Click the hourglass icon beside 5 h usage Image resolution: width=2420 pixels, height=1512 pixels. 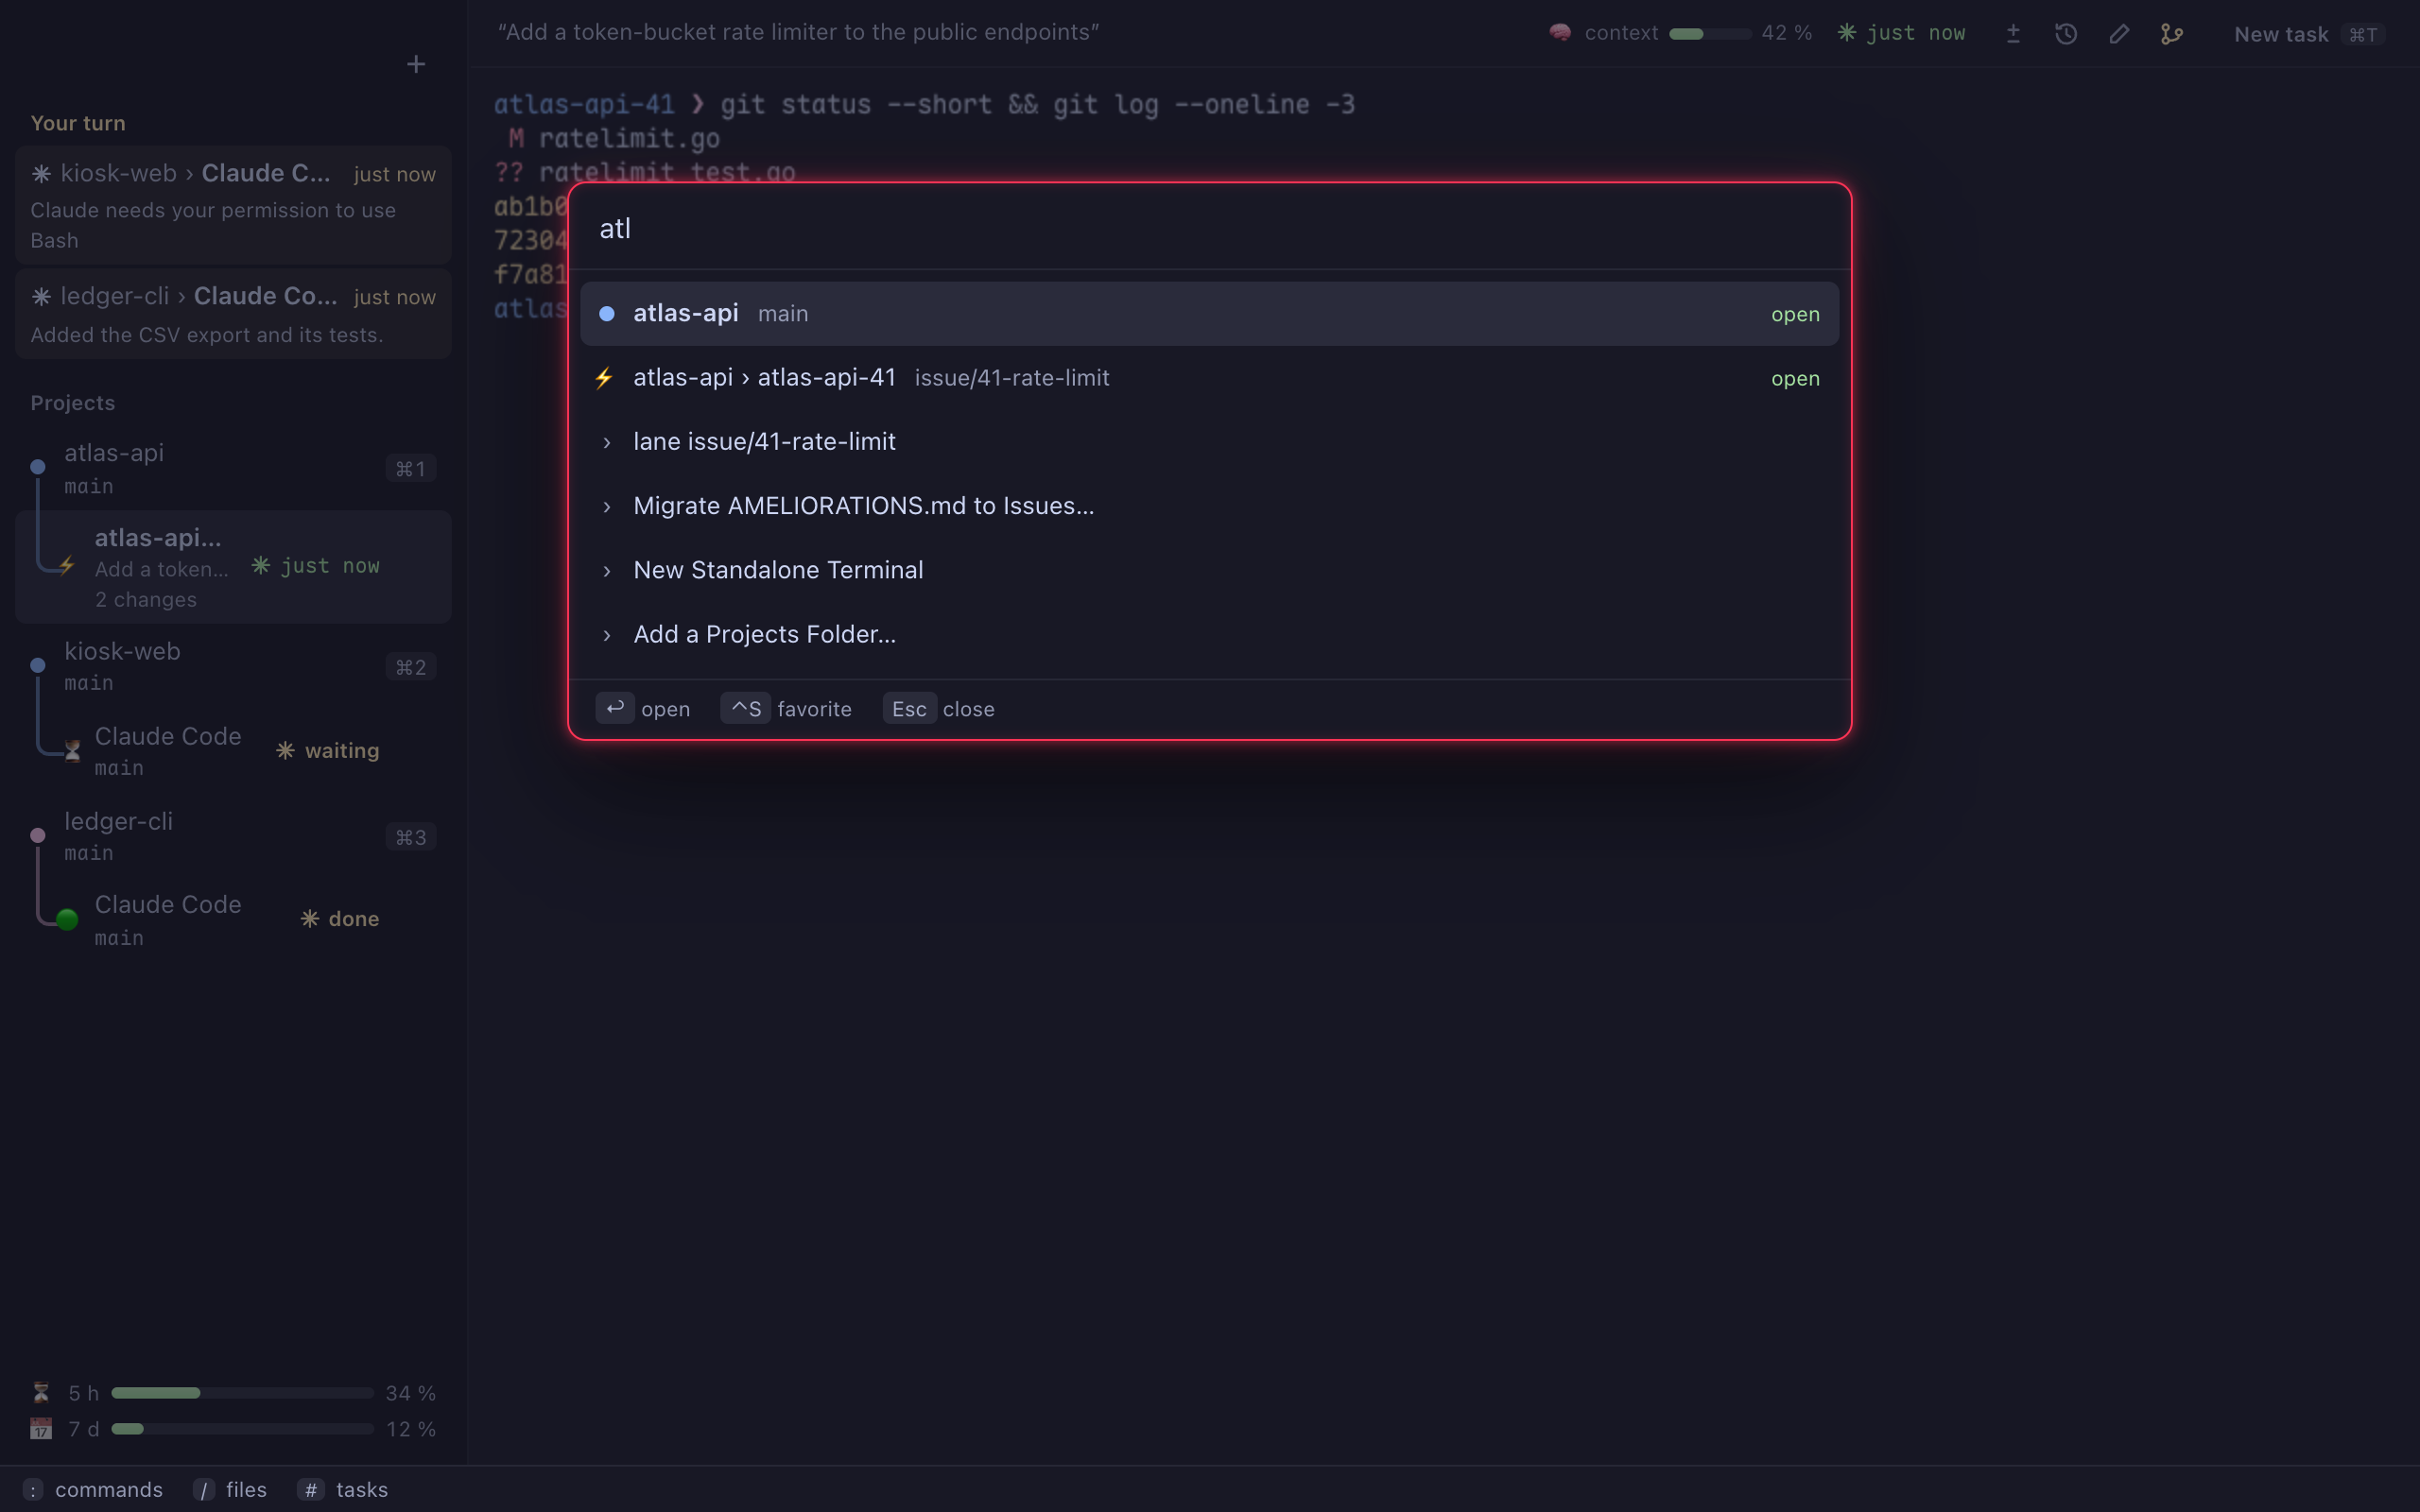click(x=41, y=1392)
